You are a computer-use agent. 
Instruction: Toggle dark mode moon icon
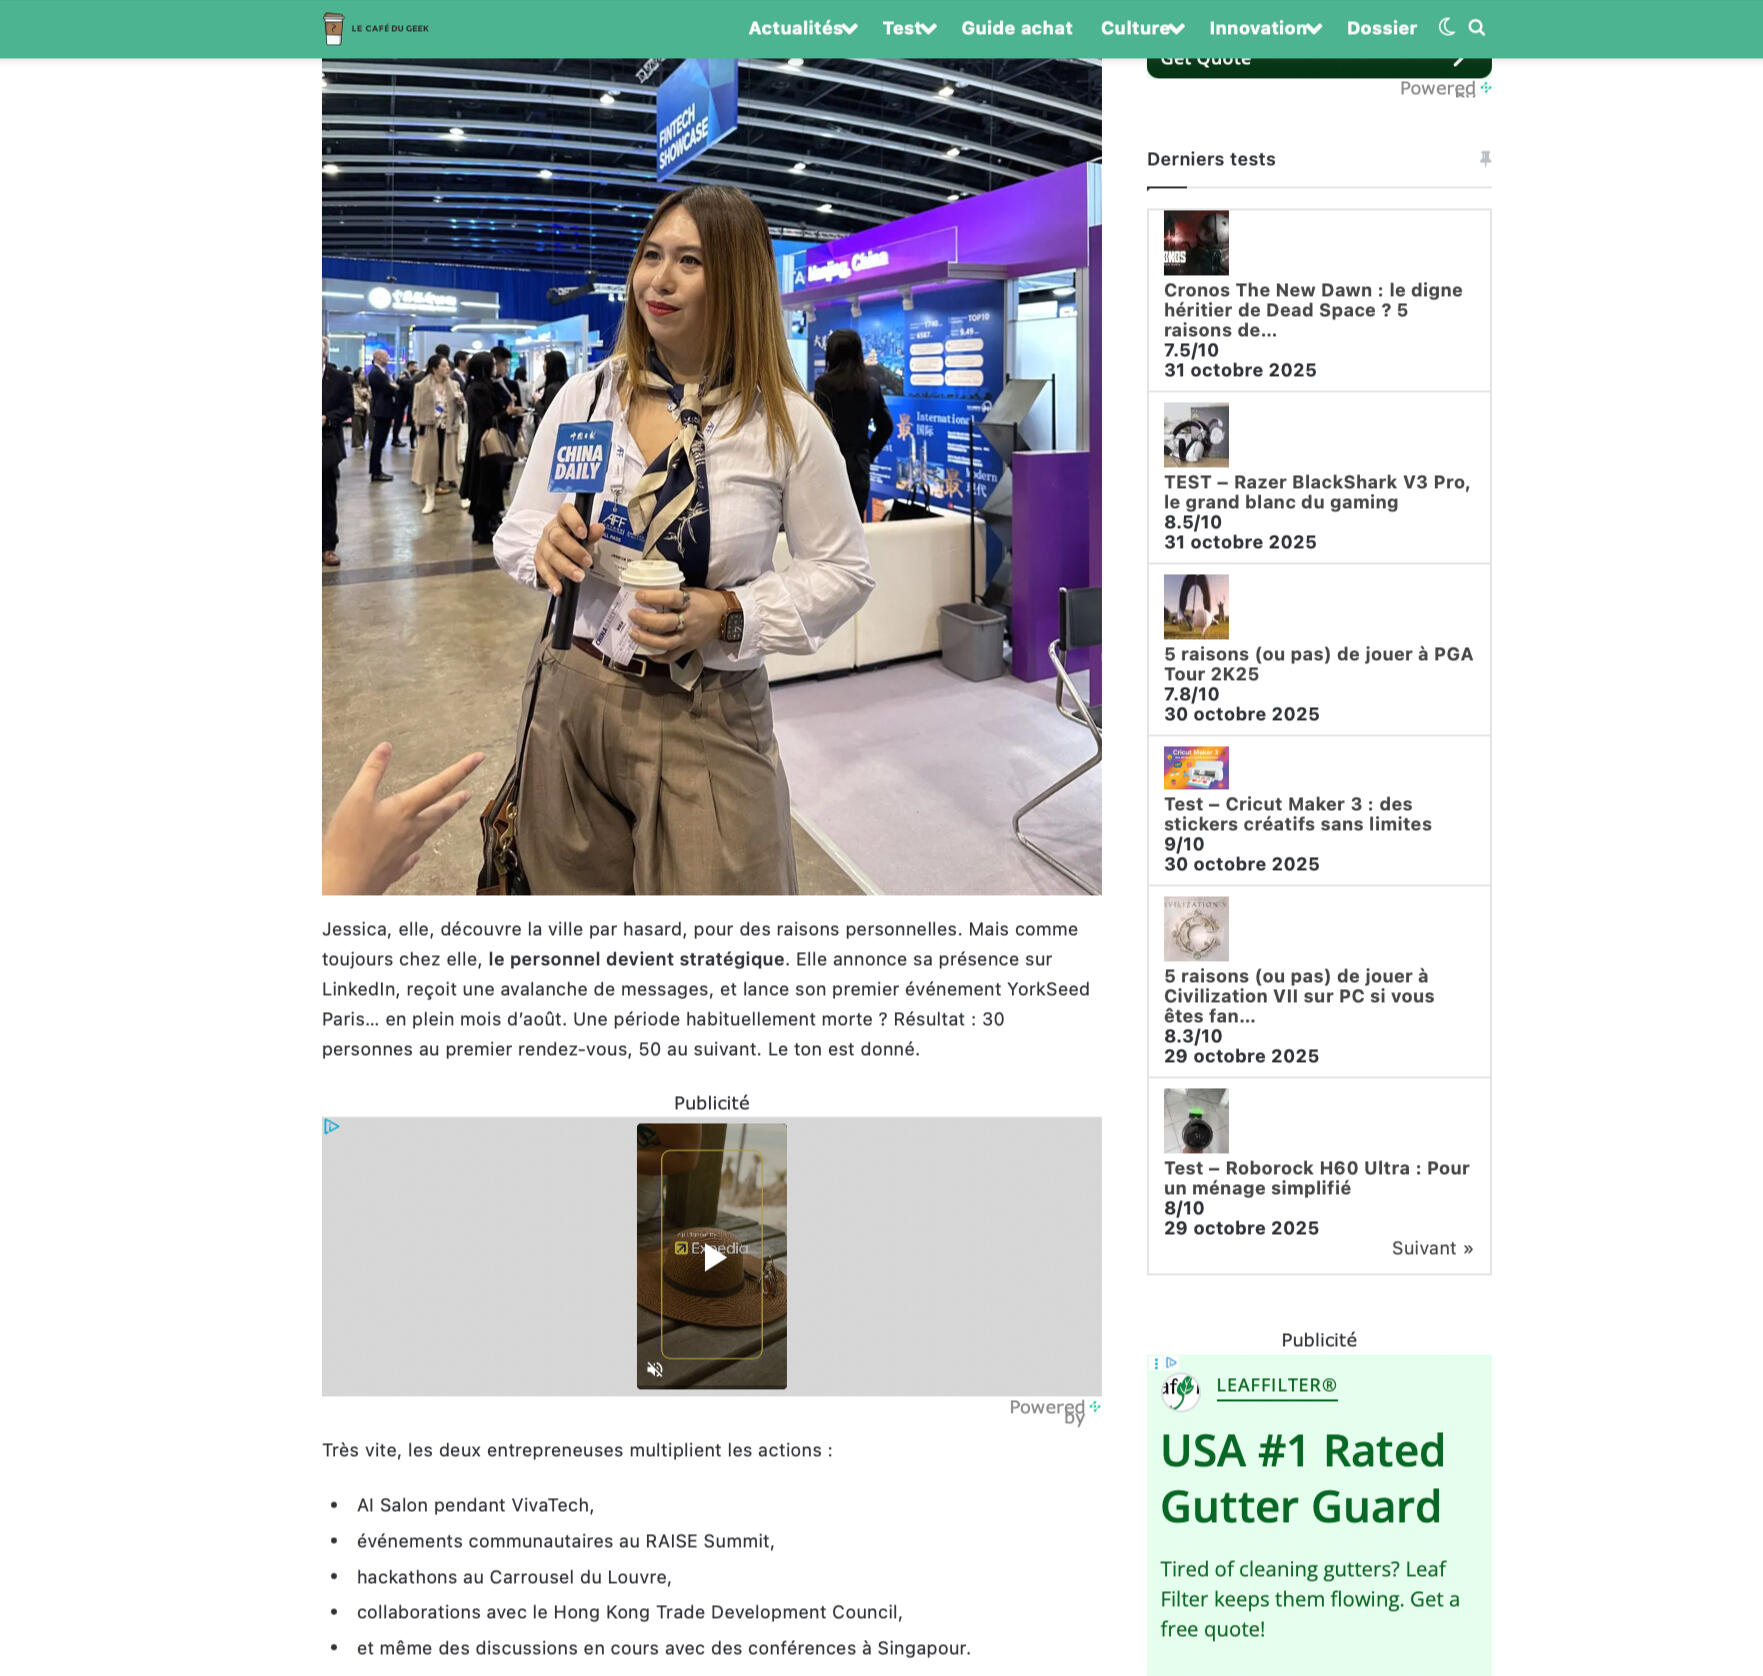point(1446,28)
